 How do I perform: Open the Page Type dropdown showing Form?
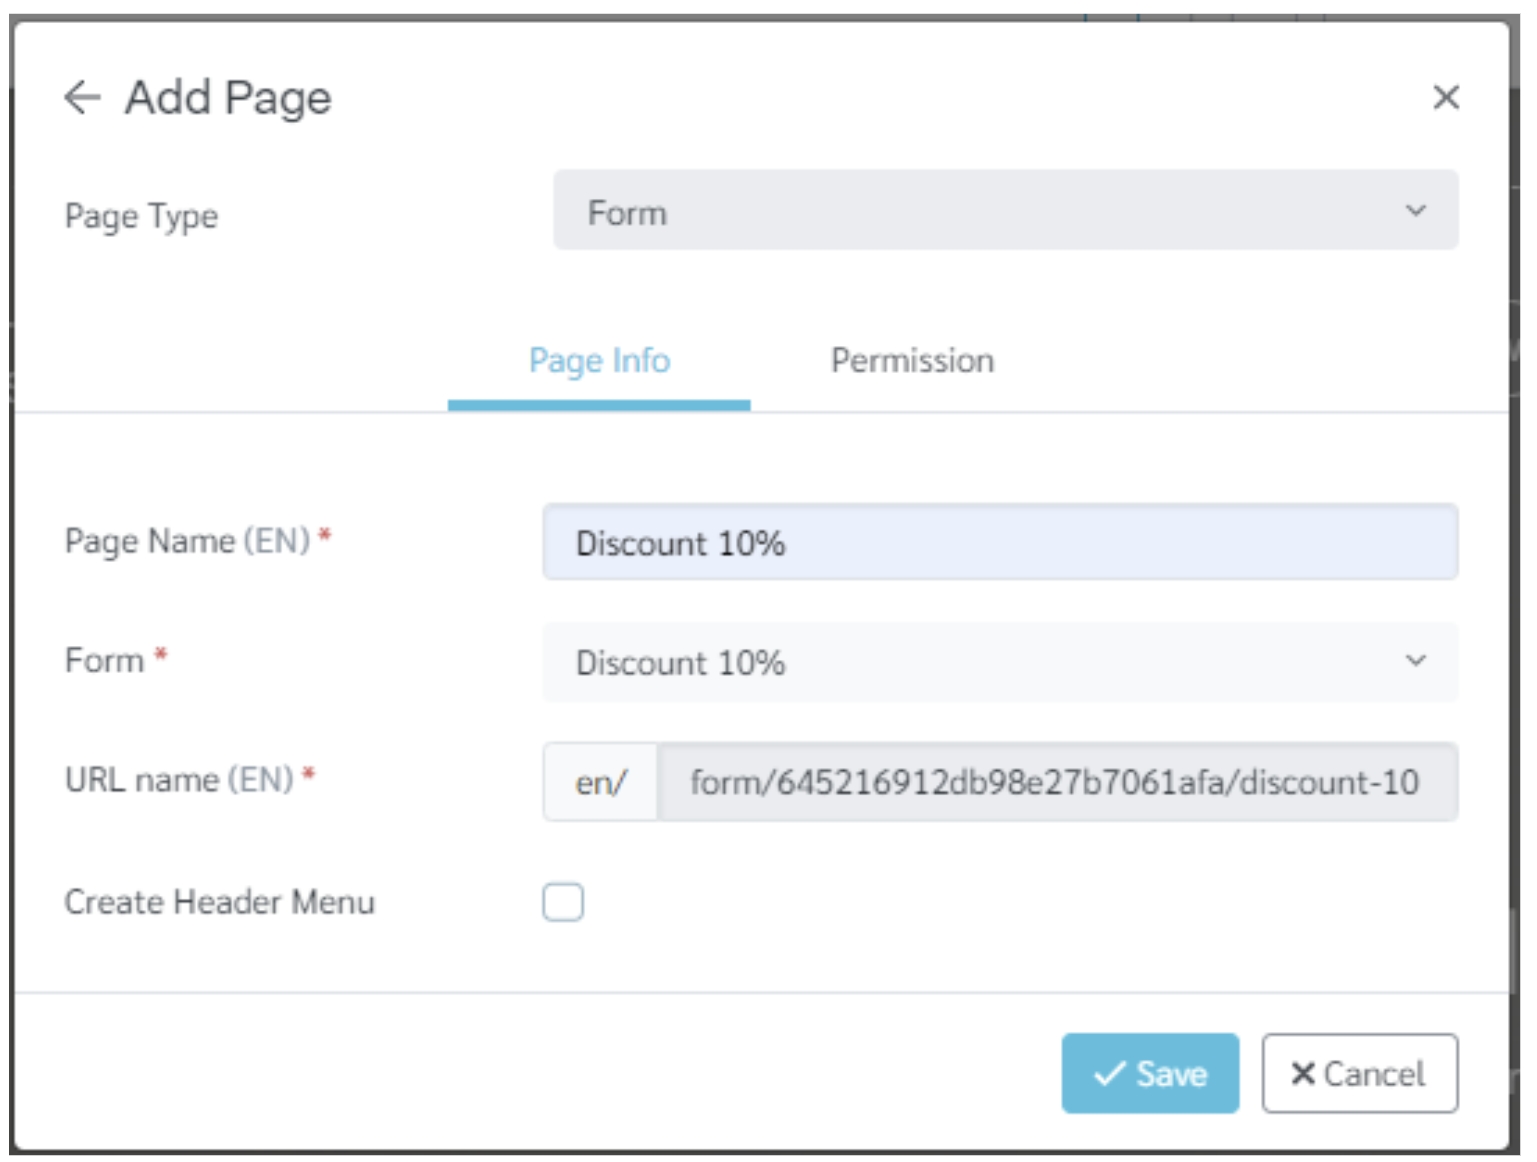coord(1004,211)
